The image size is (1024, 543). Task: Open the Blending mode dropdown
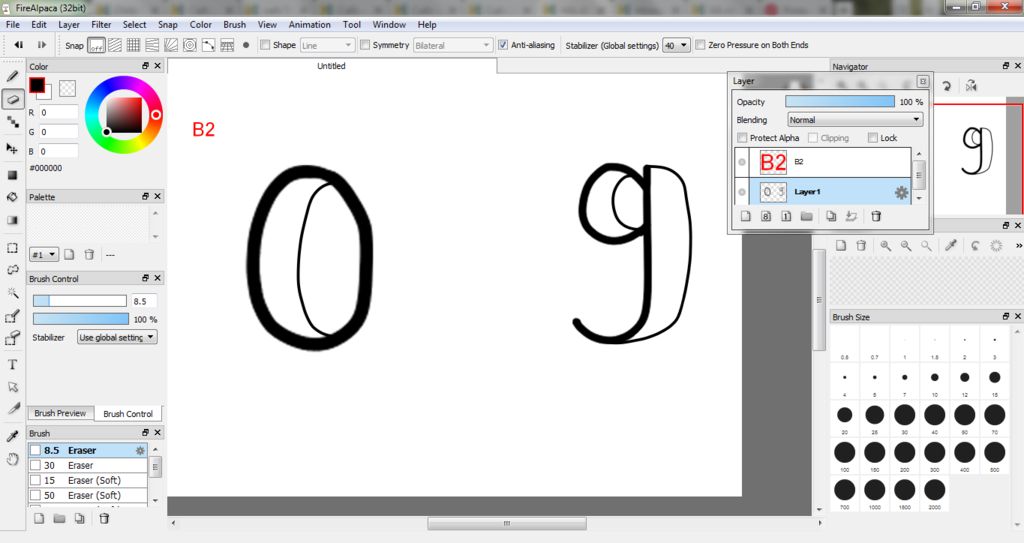(855, 120)
